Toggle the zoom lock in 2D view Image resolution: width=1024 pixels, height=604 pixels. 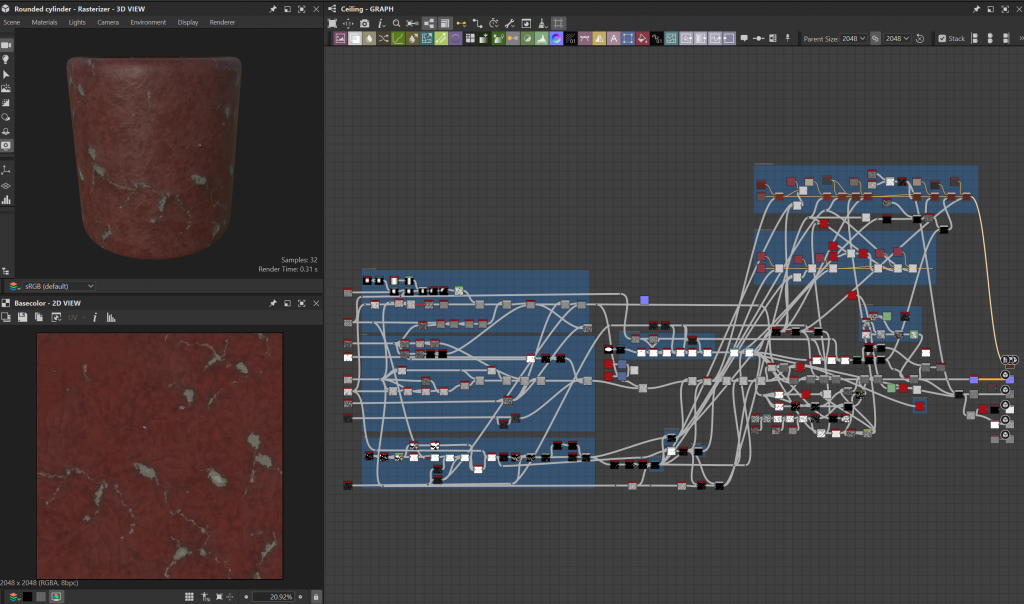point(316,597)
